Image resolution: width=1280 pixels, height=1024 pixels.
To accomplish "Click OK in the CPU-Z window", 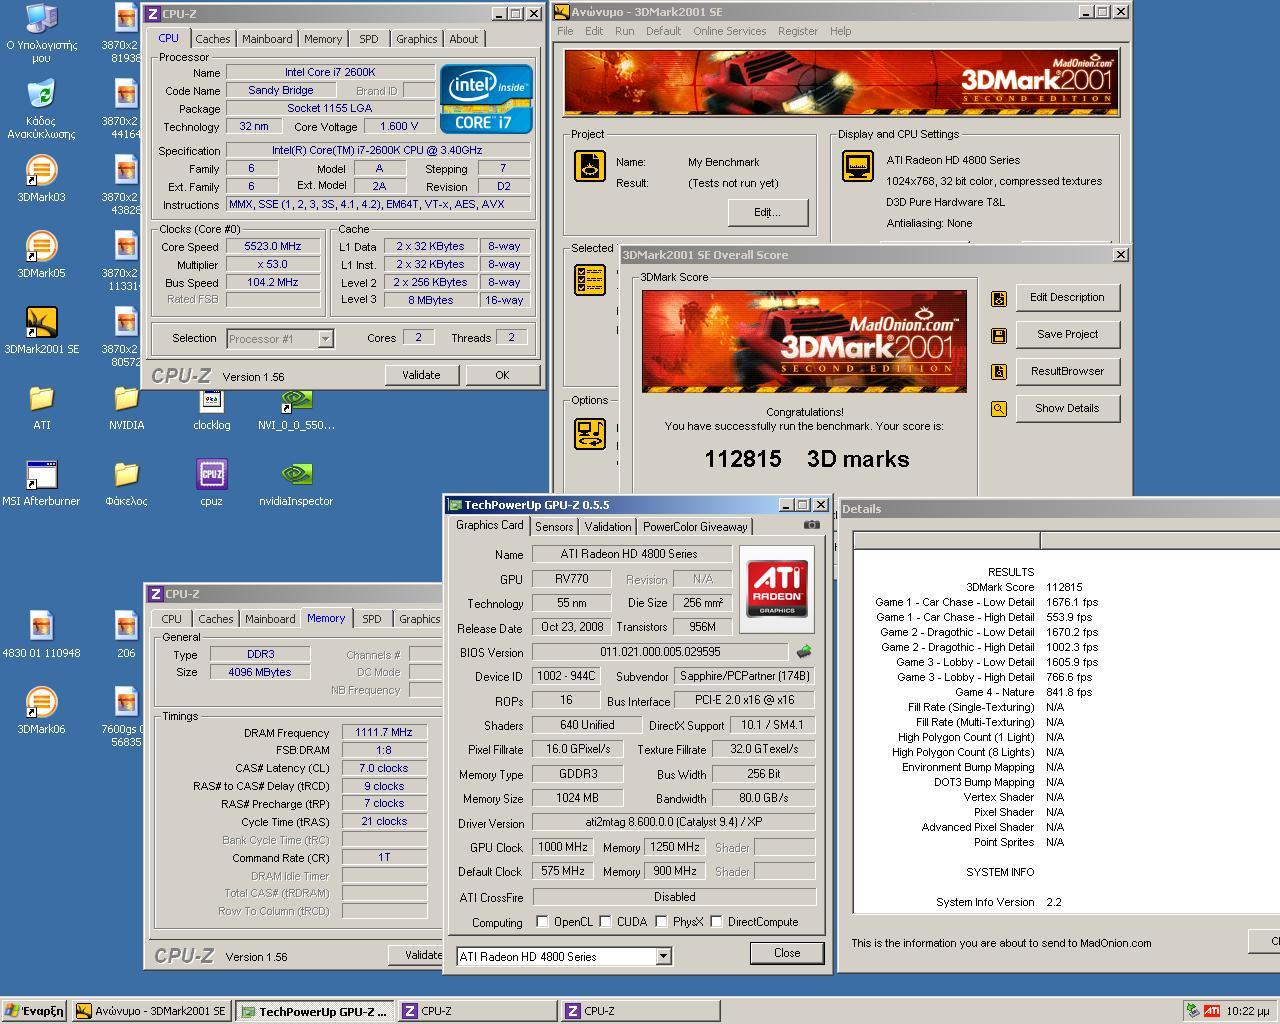I will click(502, 375).
